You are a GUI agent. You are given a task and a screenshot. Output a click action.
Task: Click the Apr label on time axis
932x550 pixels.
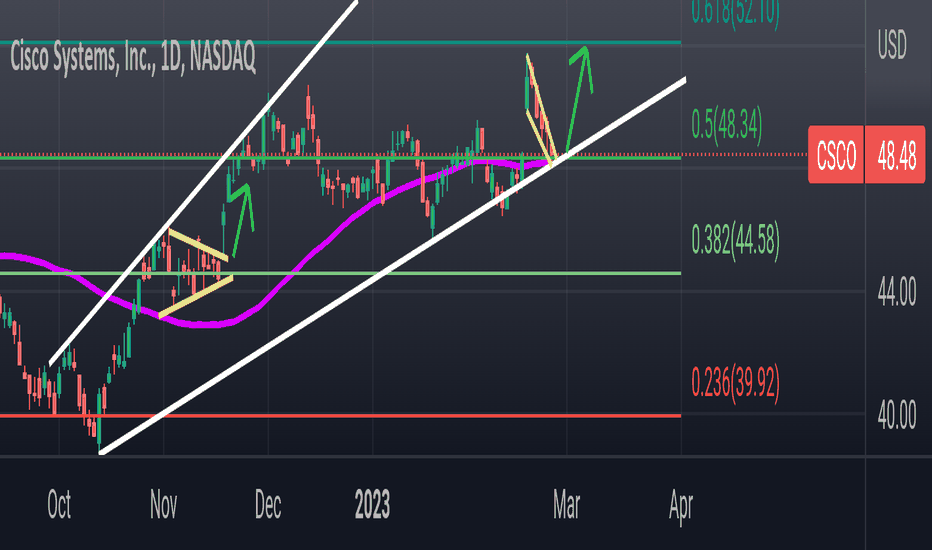(x=681, y=506)
